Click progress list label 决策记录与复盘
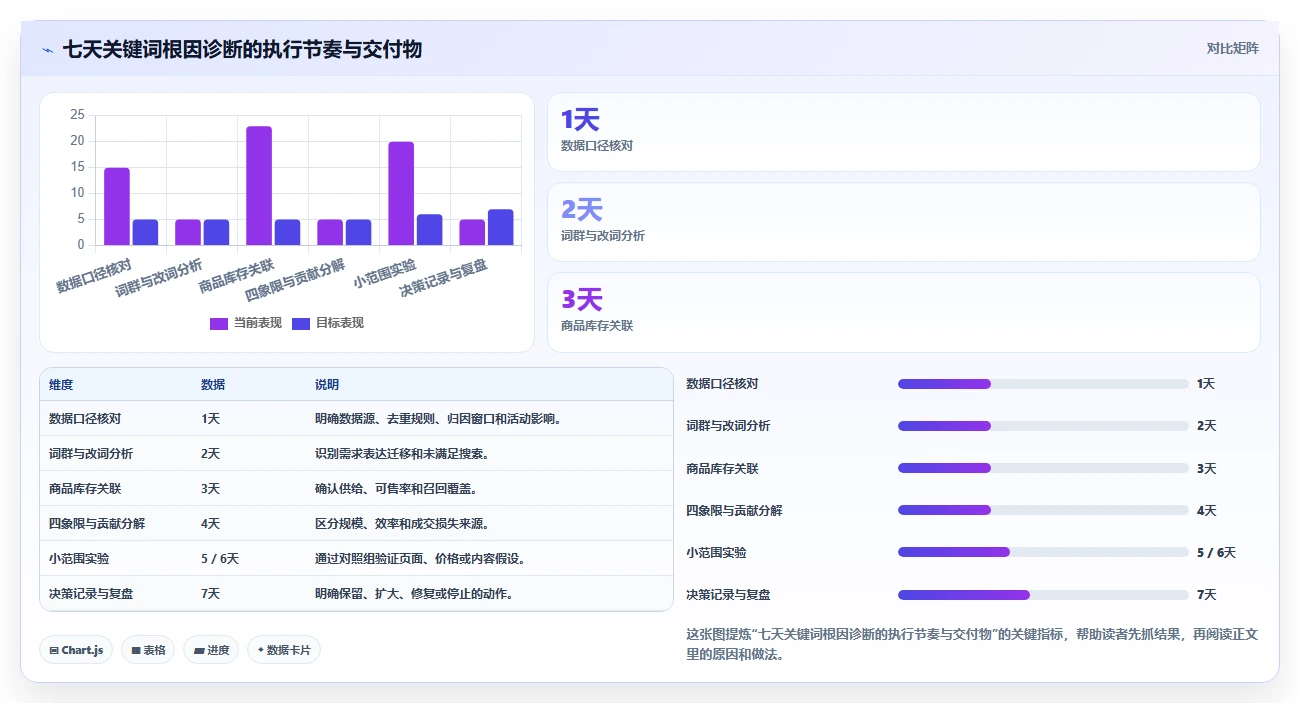The width and height of the screenshot is (1300, 703). [728, 595]
